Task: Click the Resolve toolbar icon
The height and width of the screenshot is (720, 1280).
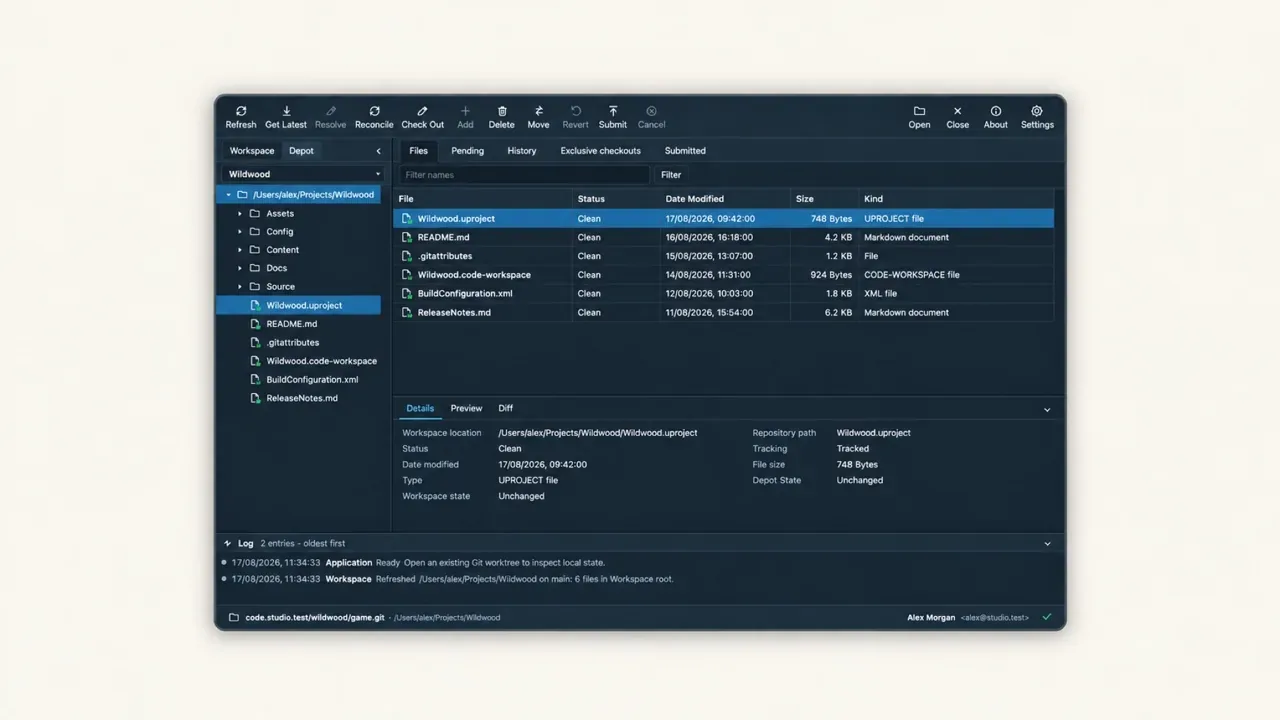Action: [x=330, y=111]
